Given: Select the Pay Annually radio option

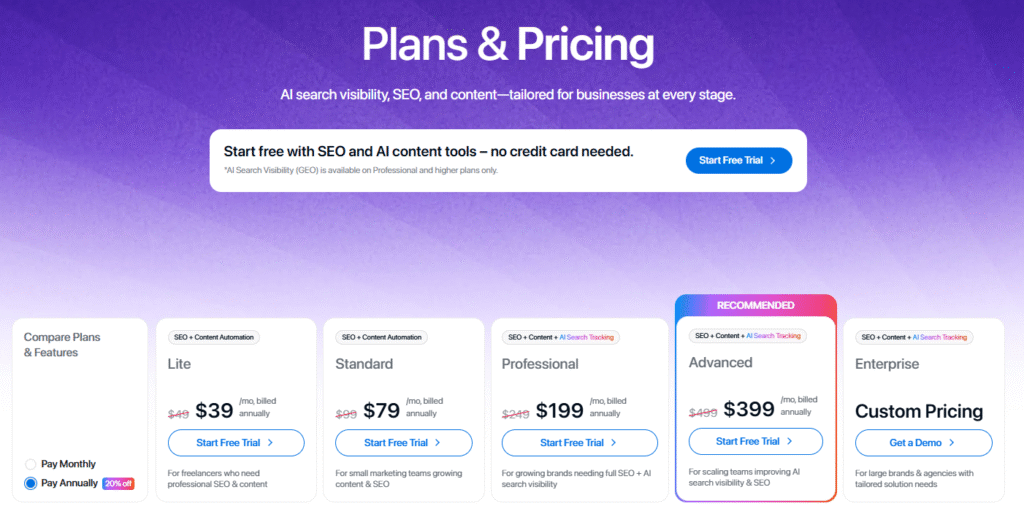Looking at the screenshot, I should [30, 484].
